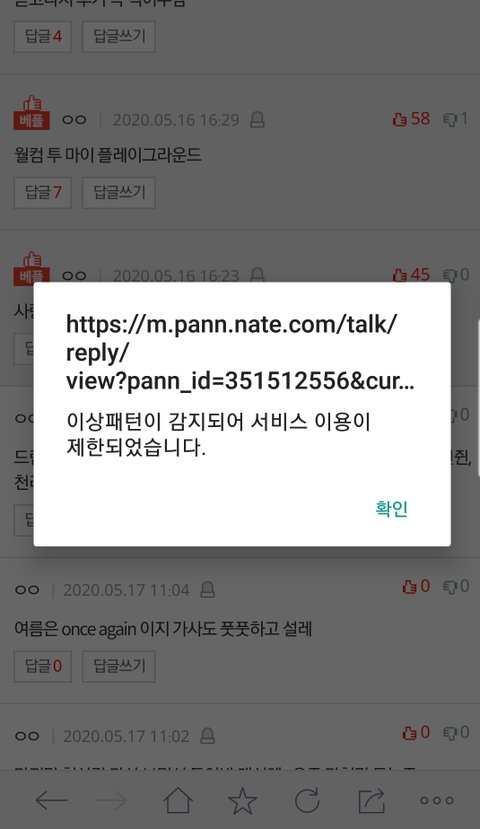The width and height of the screenshot is (480, 829).
Task: Dislike the 11:02 comment thumbs-down
Action: pyautogui.click(x=456, y=732)
